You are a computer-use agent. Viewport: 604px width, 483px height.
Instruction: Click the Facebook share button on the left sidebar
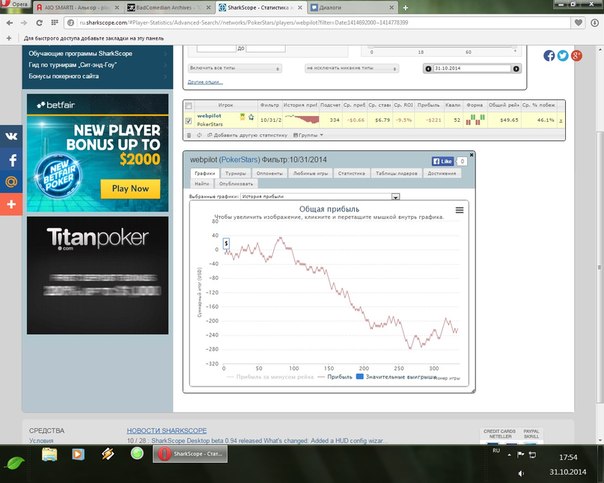[x=11, y=160]
